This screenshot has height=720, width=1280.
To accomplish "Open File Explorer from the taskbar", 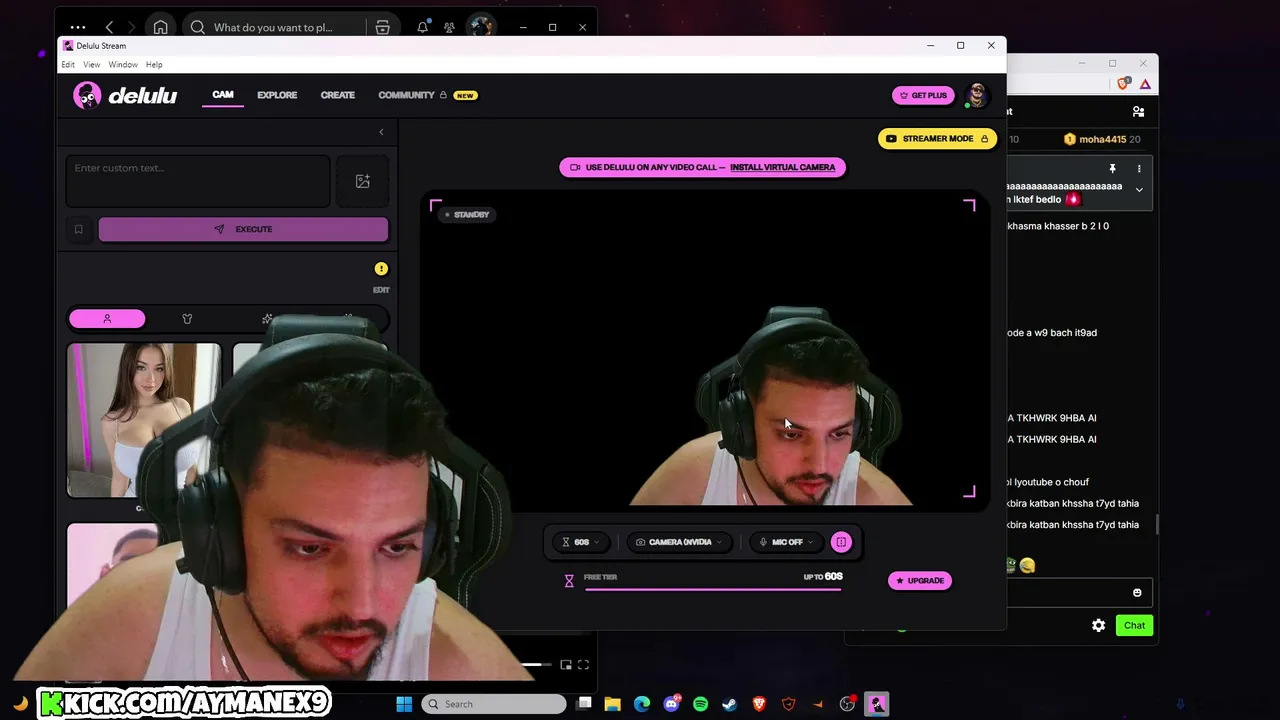I will pos(612,704).
